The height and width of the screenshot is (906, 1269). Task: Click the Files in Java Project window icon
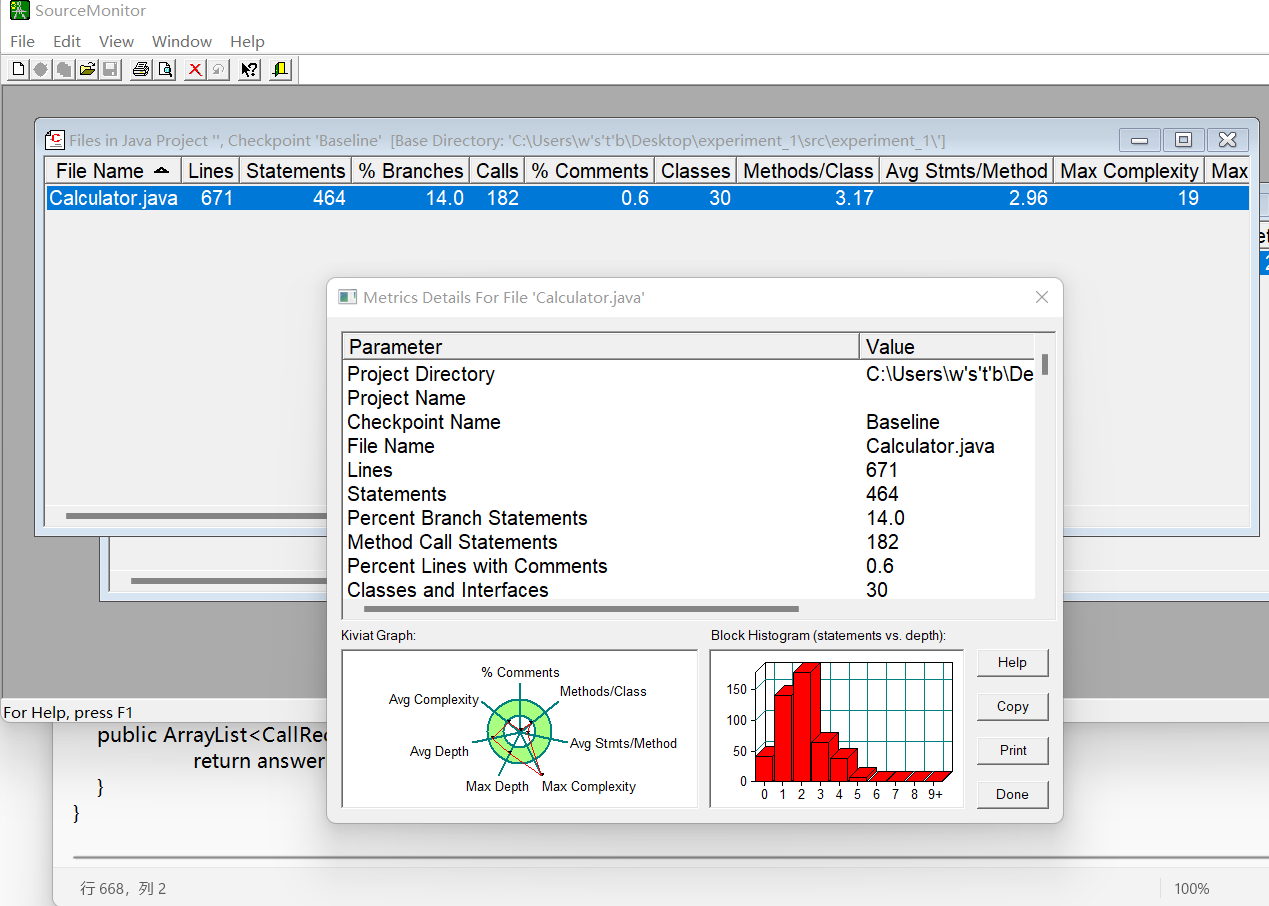pyautogui.click(x=56, y=140)
